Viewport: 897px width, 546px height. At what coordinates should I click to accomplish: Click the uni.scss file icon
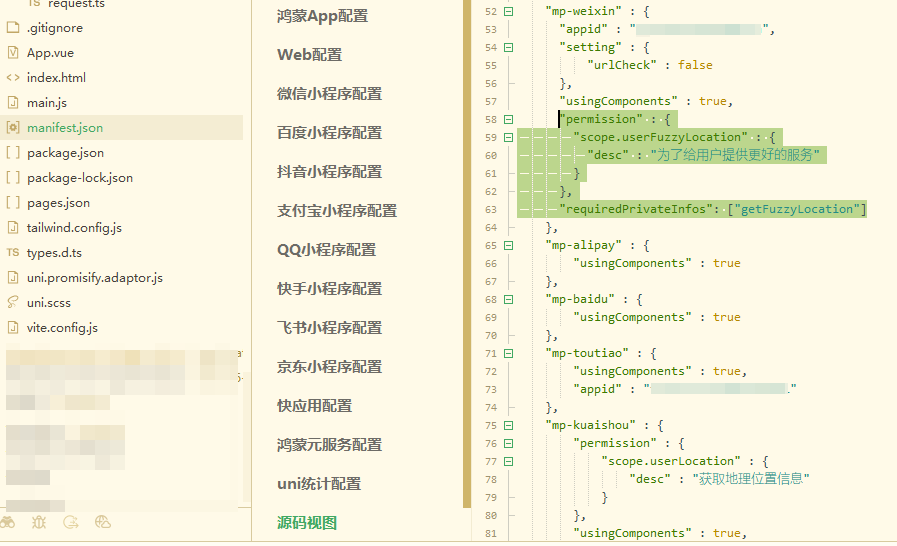click(x=13, y=302)
